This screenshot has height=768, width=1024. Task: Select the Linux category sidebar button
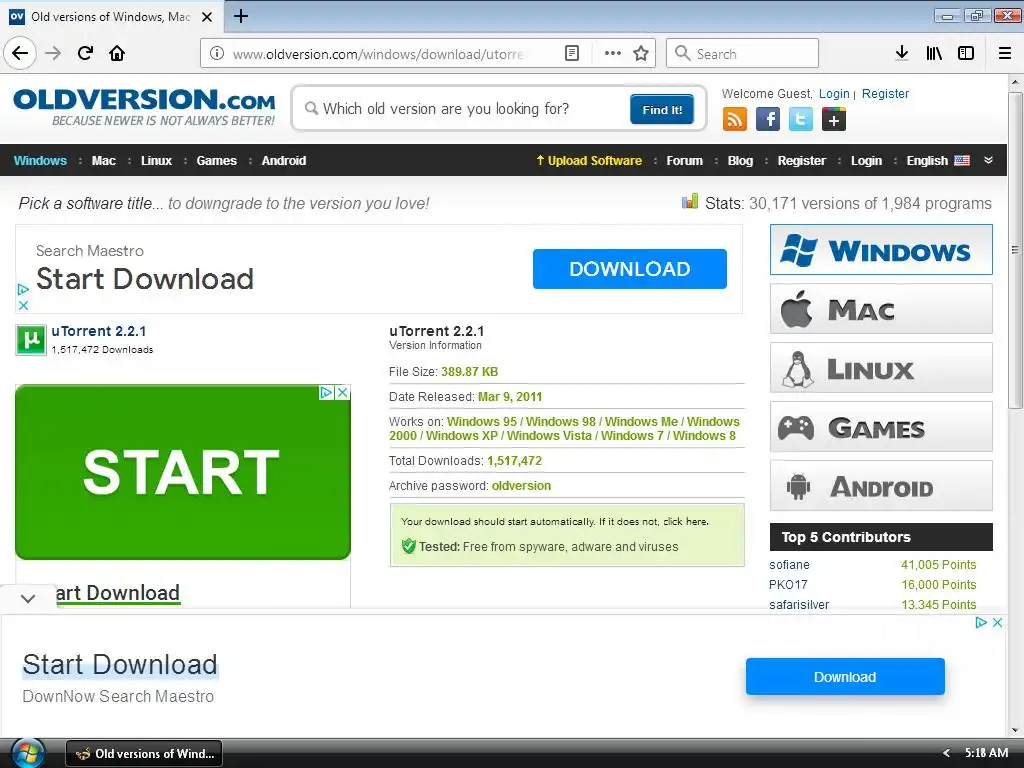pos(881,368)
